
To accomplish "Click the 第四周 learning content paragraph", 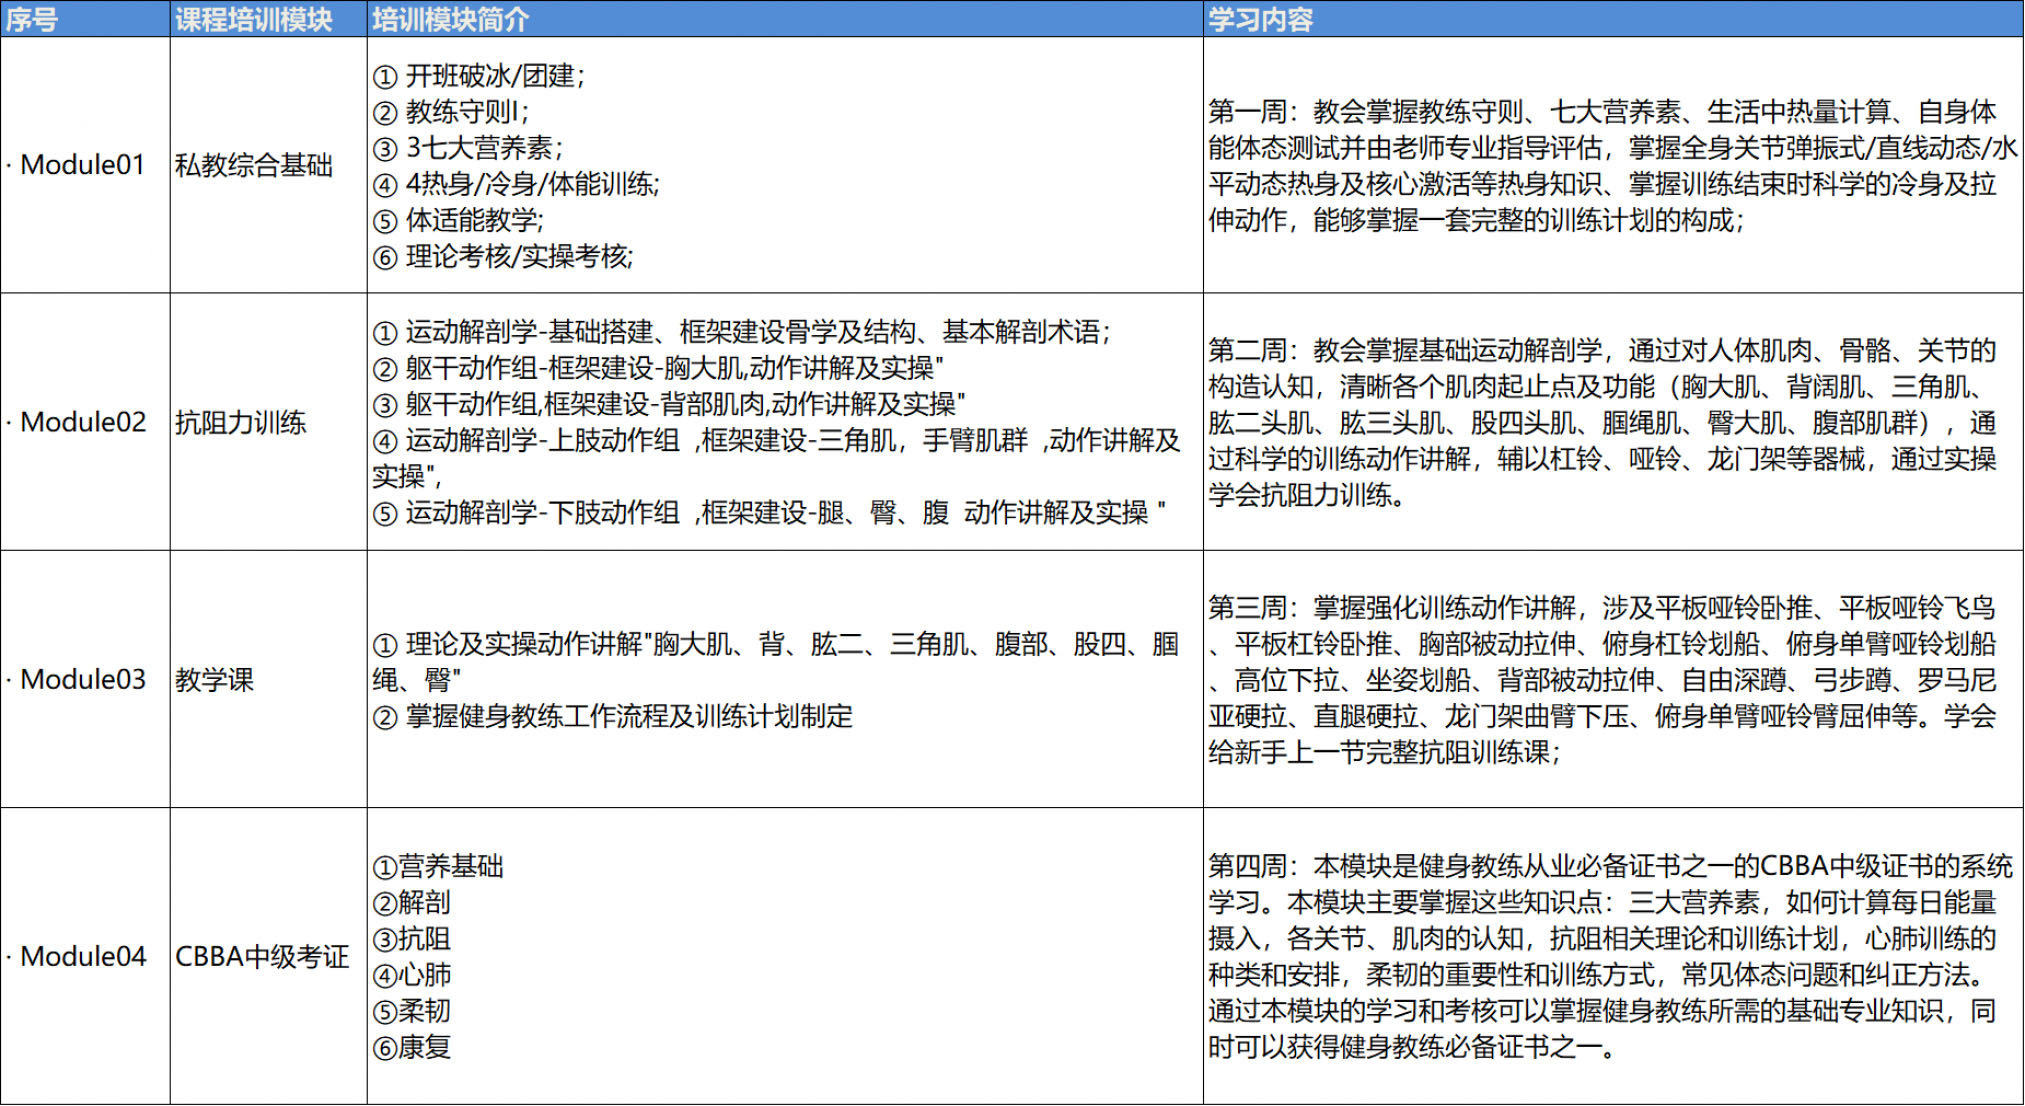I will click(x=1610, y=956).
